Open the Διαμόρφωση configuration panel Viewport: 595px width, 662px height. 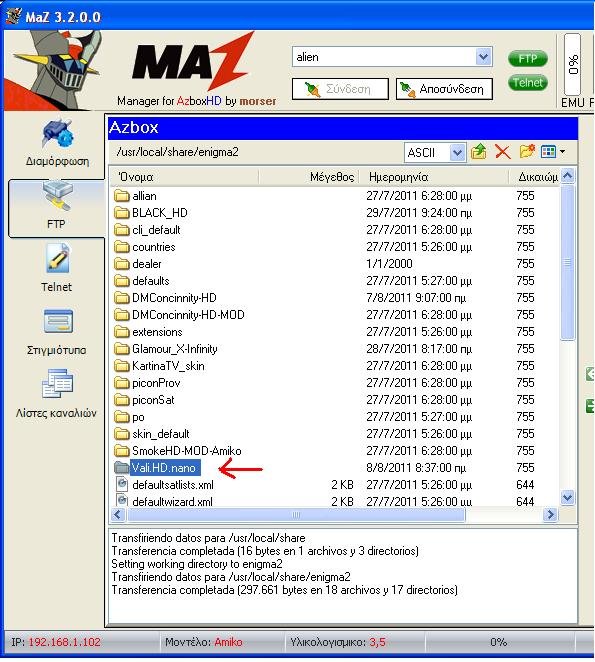(x=58, y=144)
